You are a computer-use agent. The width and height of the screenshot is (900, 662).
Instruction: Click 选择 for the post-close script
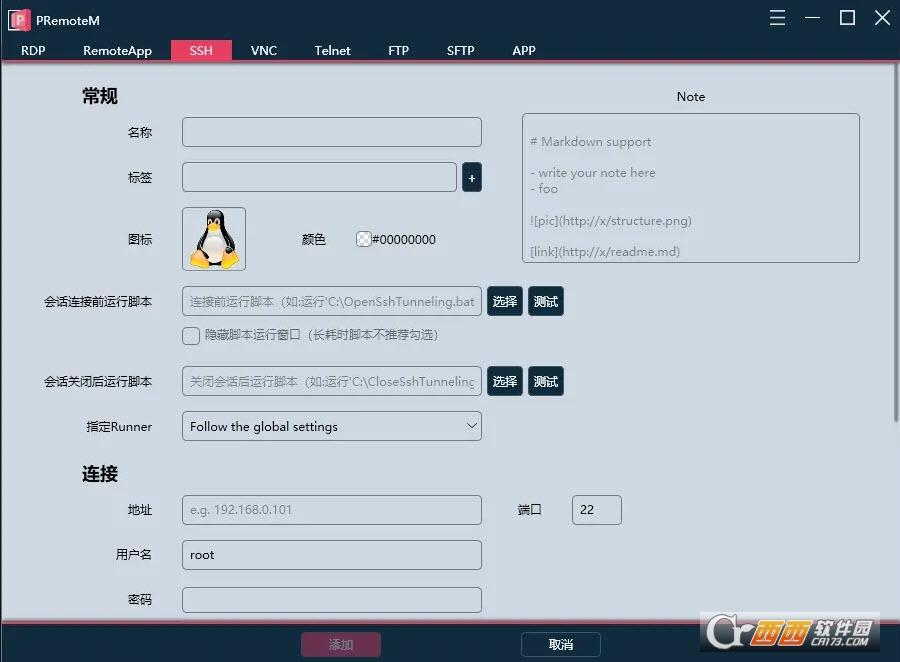tap(505, 381)
